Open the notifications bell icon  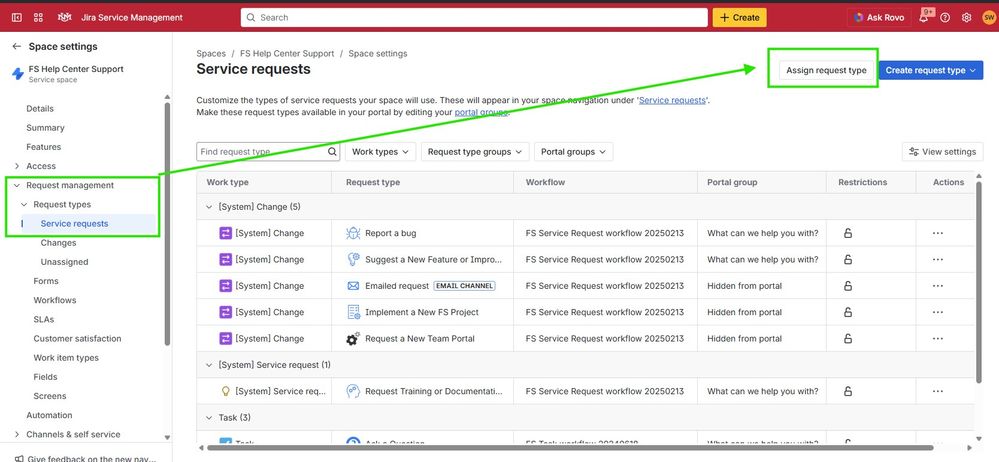(924, 18)
